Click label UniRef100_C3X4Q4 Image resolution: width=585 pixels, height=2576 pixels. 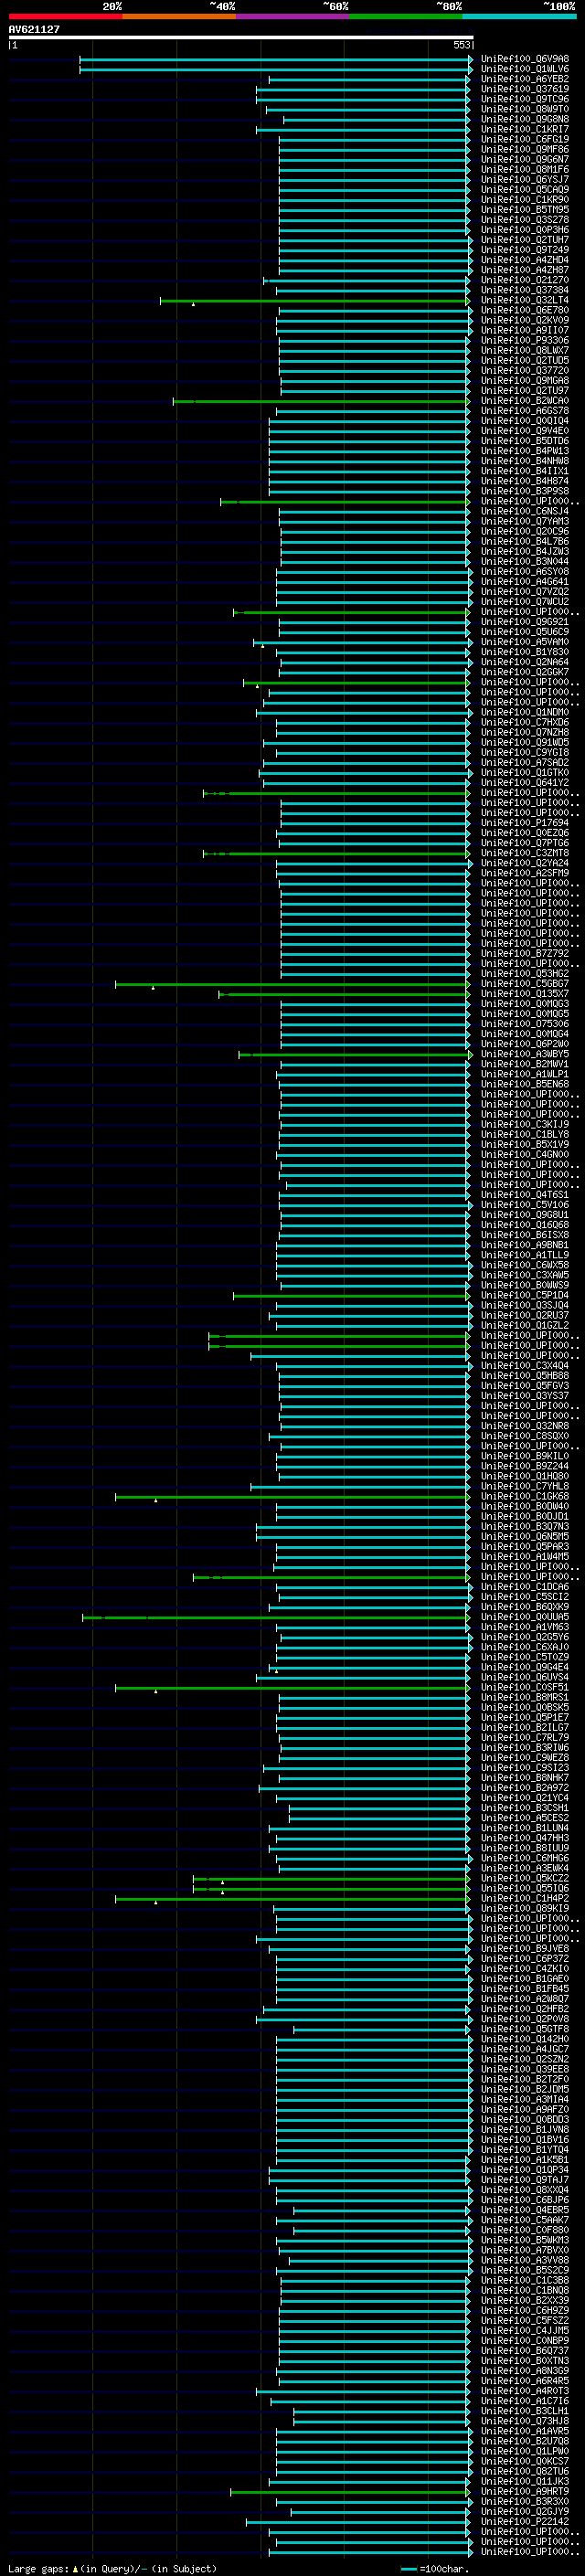(x=525, y=1366)
